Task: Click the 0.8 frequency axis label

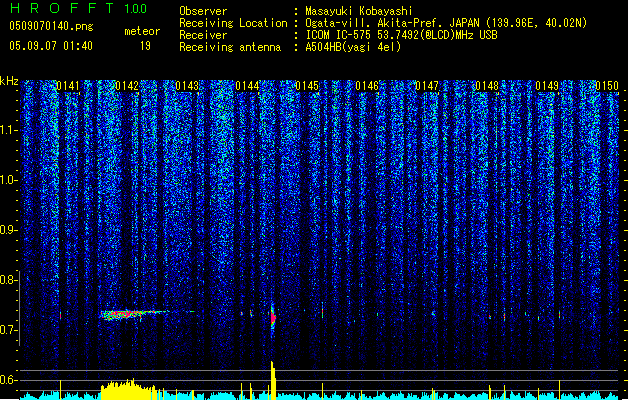Action: click(x=8, y=280)
